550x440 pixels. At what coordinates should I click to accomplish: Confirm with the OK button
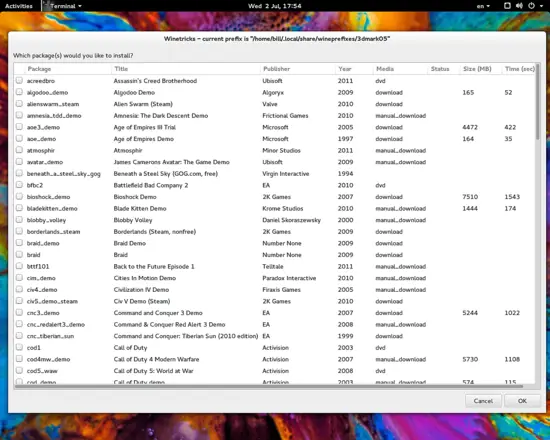522,401
